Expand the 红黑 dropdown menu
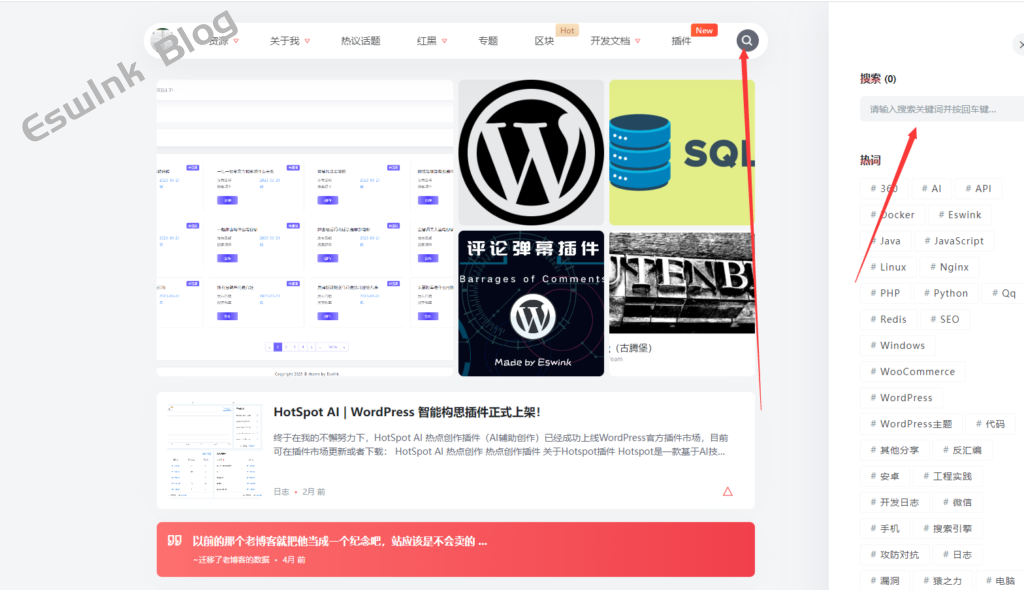 coord(432,42)
